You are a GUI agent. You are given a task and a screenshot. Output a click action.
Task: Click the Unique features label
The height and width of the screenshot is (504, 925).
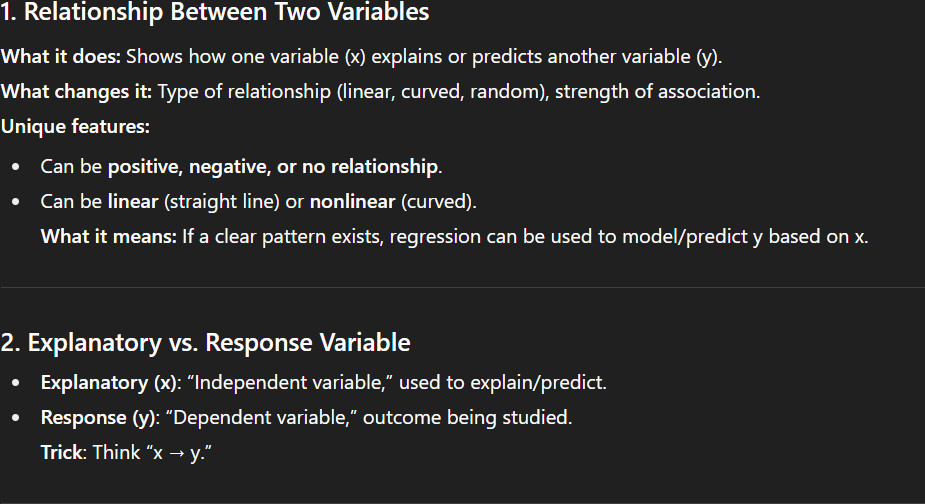tap(76, 126)
